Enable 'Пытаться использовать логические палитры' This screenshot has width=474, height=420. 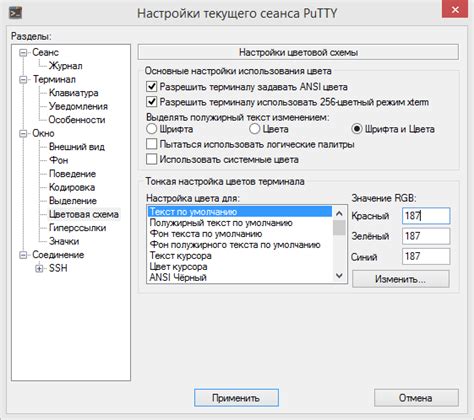152,144
